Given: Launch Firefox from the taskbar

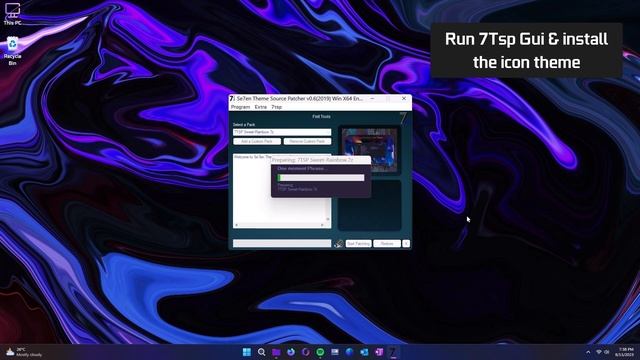Looking at the screenshot, I should point(291,352).
